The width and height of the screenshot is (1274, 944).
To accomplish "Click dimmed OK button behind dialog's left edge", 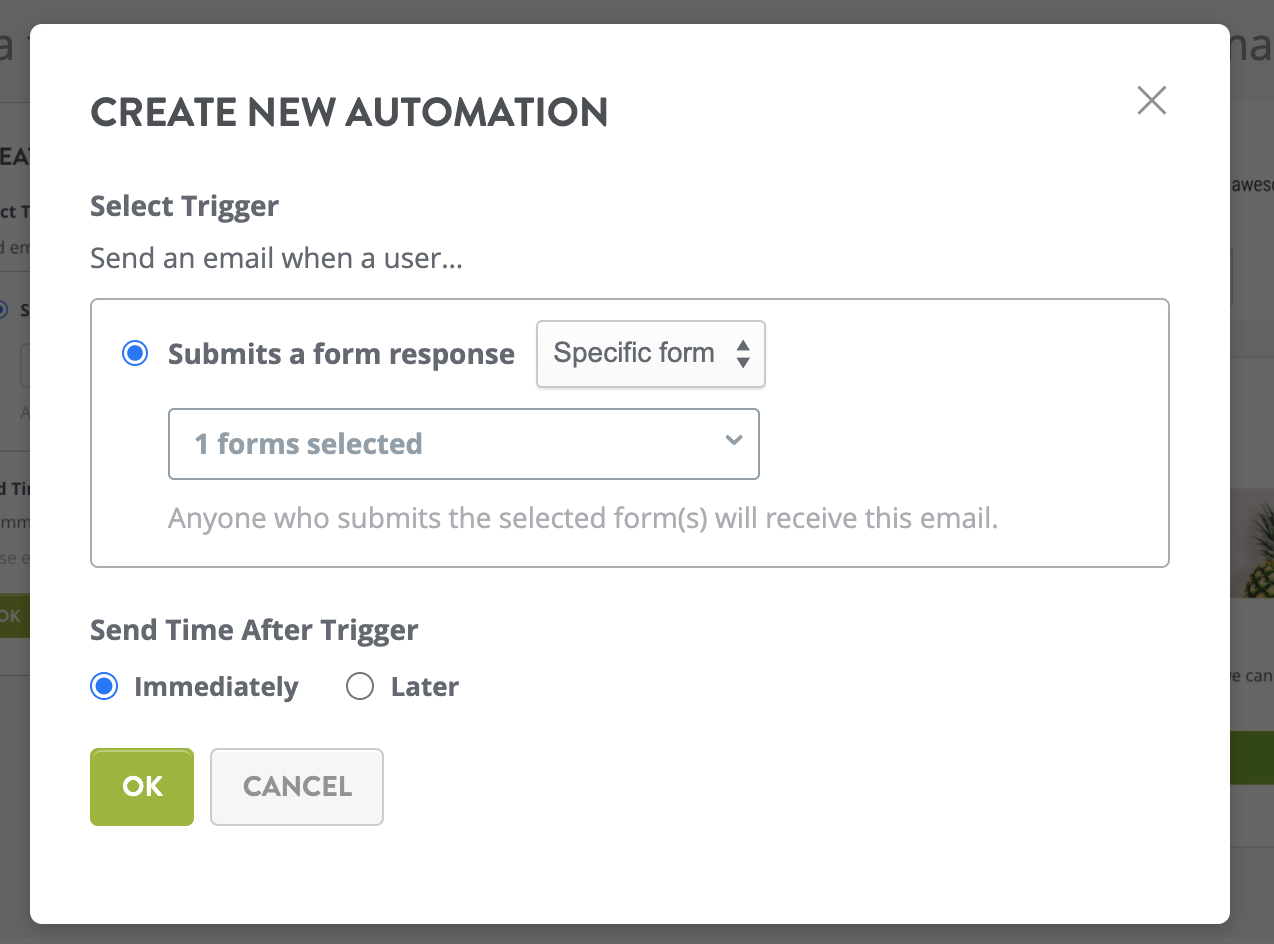I will click(x=14, y=616).
